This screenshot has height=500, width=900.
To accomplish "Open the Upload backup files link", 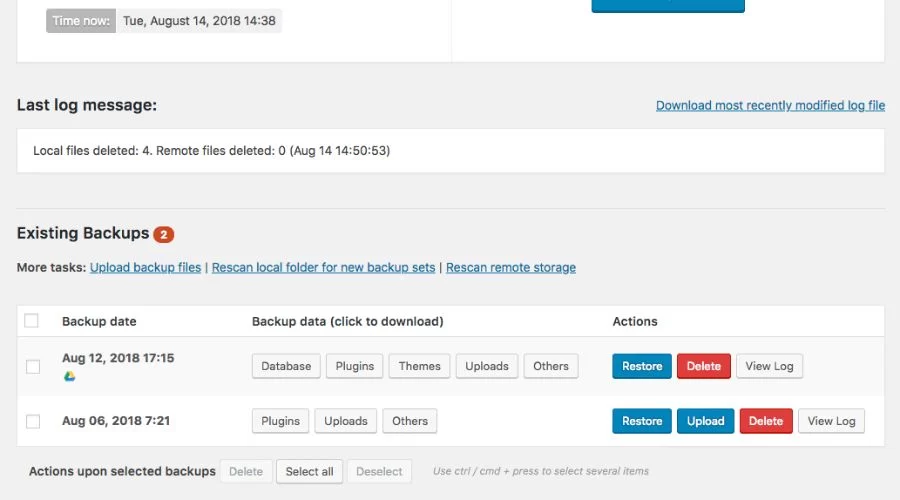I will point(145,268).
